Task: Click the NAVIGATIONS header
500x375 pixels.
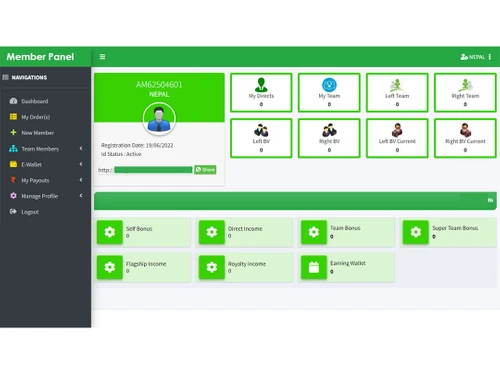Action: coord(29,77)
